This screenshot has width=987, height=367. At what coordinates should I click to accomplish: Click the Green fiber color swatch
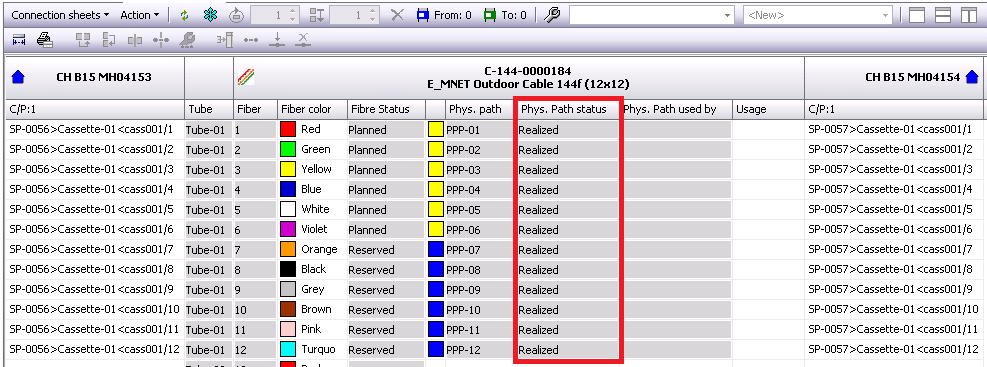(288, 150)
